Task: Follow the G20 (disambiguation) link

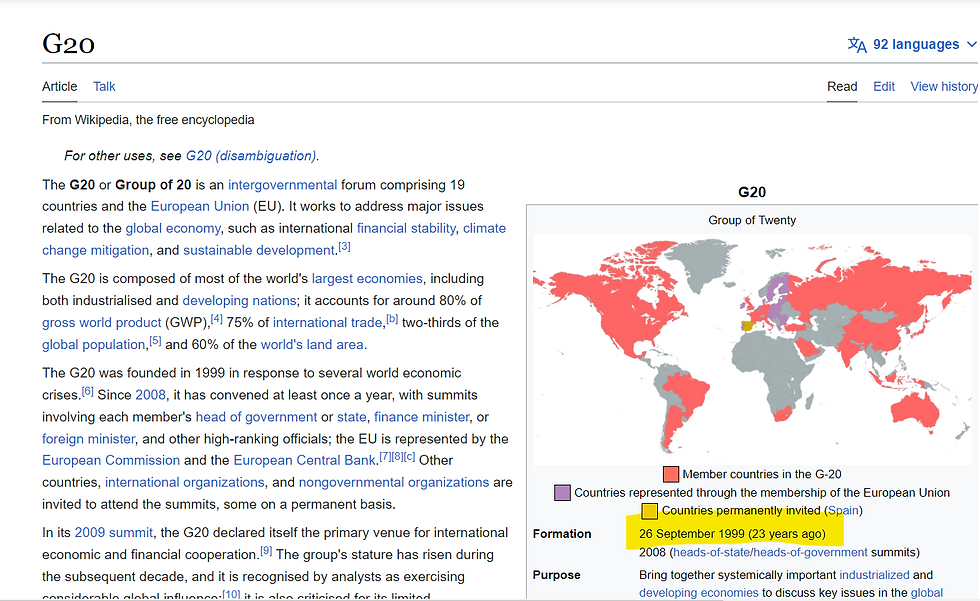Action: pyautogui.click(x=251, y=156)
